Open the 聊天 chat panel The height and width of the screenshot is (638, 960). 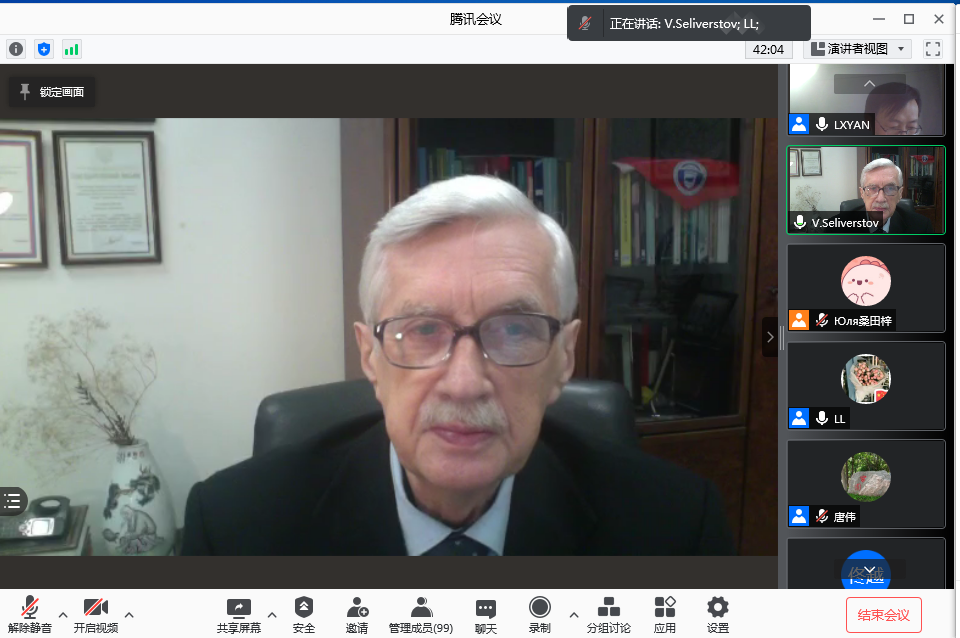click(x=486, y=613)
